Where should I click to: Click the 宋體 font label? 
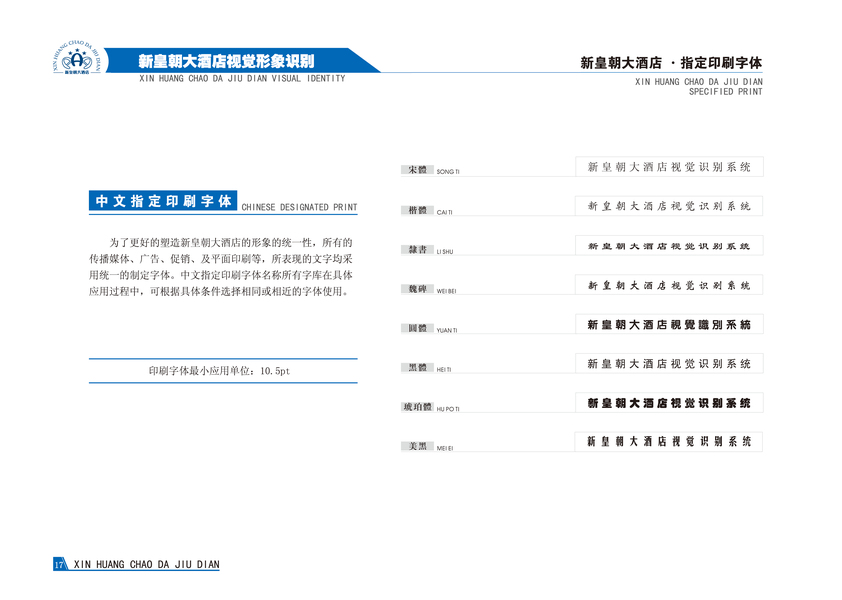point(417,170)
